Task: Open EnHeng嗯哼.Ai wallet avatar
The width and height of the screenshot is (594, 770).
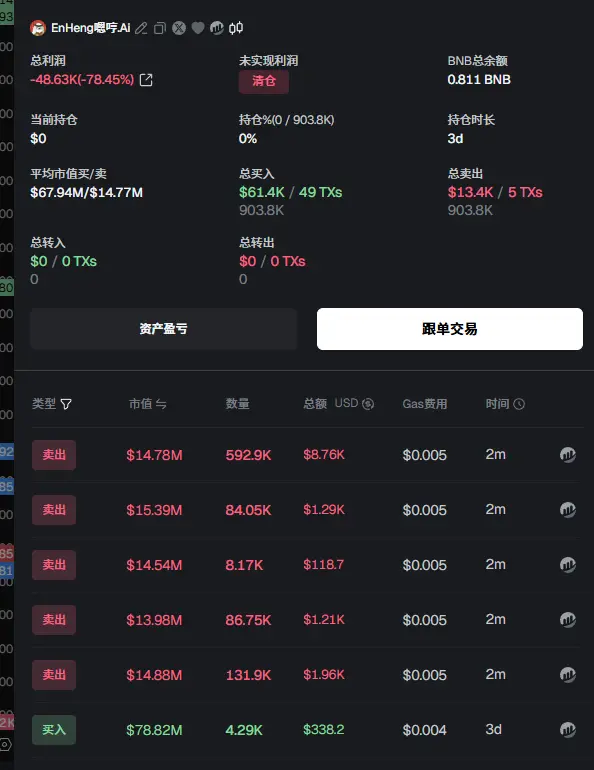Action: click(38, 28)
